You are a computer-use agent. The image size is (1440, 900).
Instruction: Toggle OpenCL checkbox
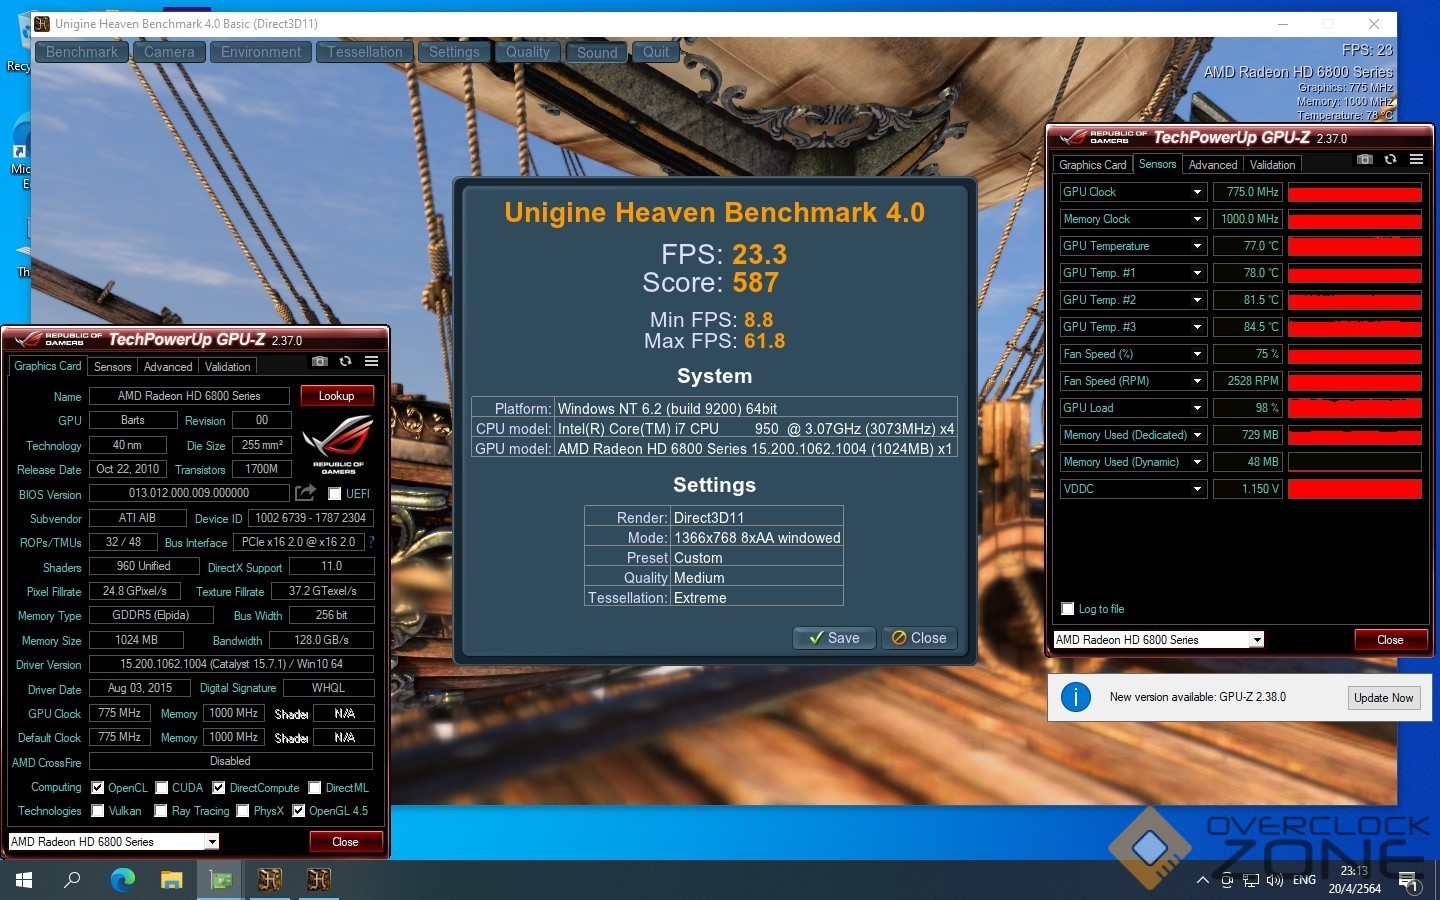click(98, 788)
